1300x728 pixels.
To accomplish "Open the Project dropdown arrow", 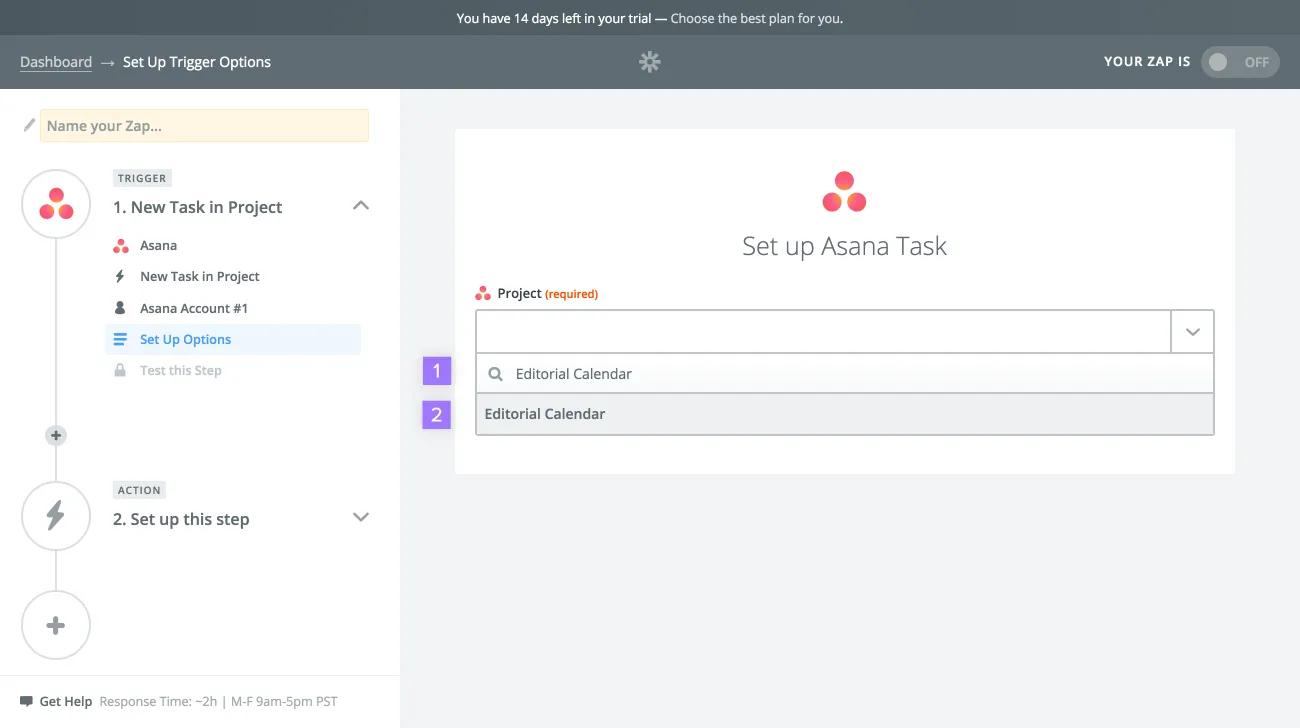I will pyautogui.click(x=1192, y=330).
